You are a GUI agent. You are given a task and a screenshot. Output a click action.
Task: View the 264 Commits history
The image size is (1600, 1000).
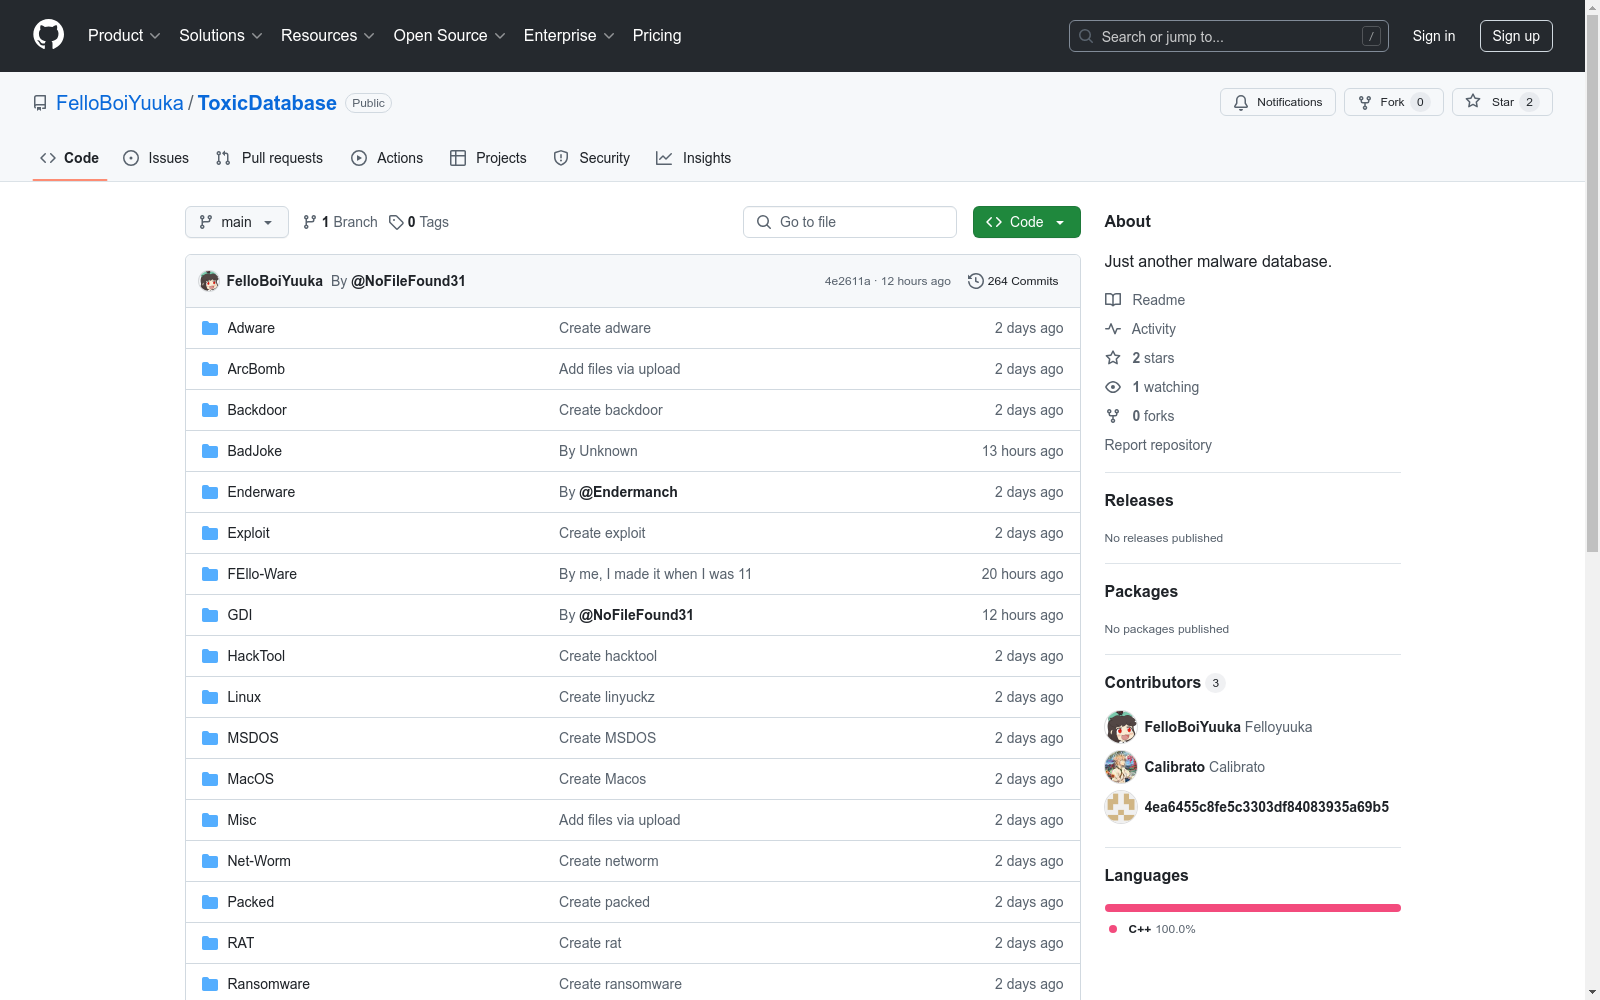1013,281
